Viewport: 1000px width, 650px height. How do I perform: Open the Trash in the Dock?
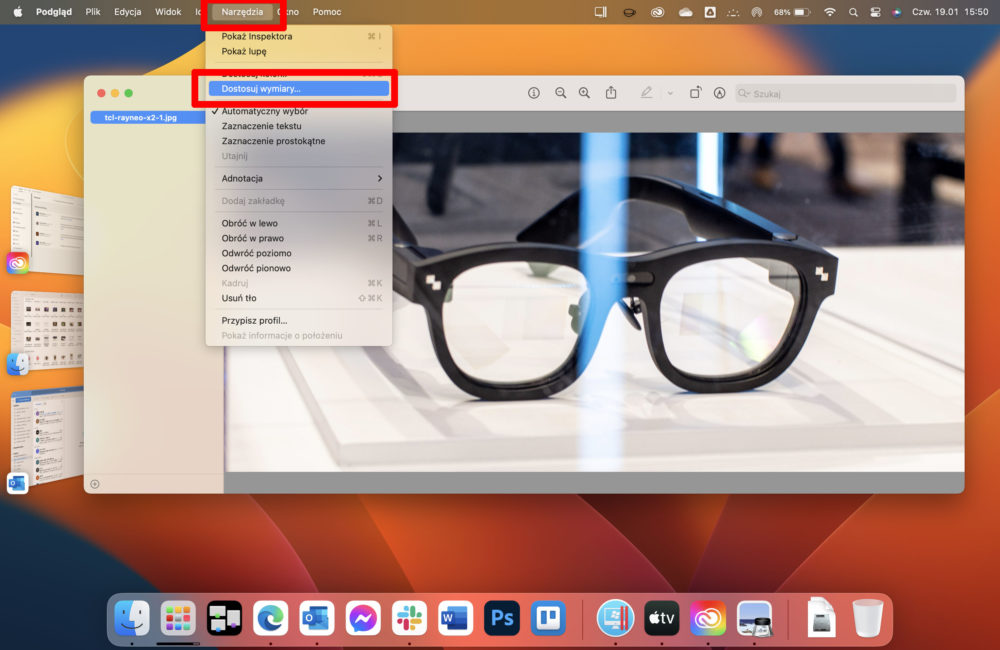tap(868, 617)
